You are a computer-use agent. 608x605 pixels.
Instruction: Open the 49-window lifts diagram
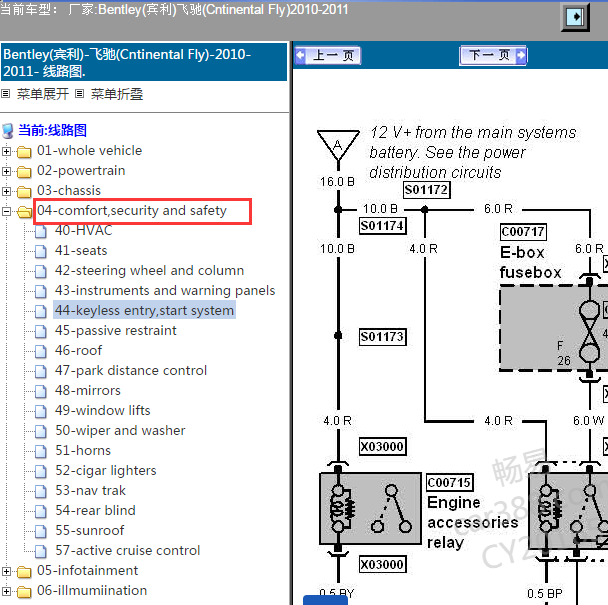pos(102,410)
